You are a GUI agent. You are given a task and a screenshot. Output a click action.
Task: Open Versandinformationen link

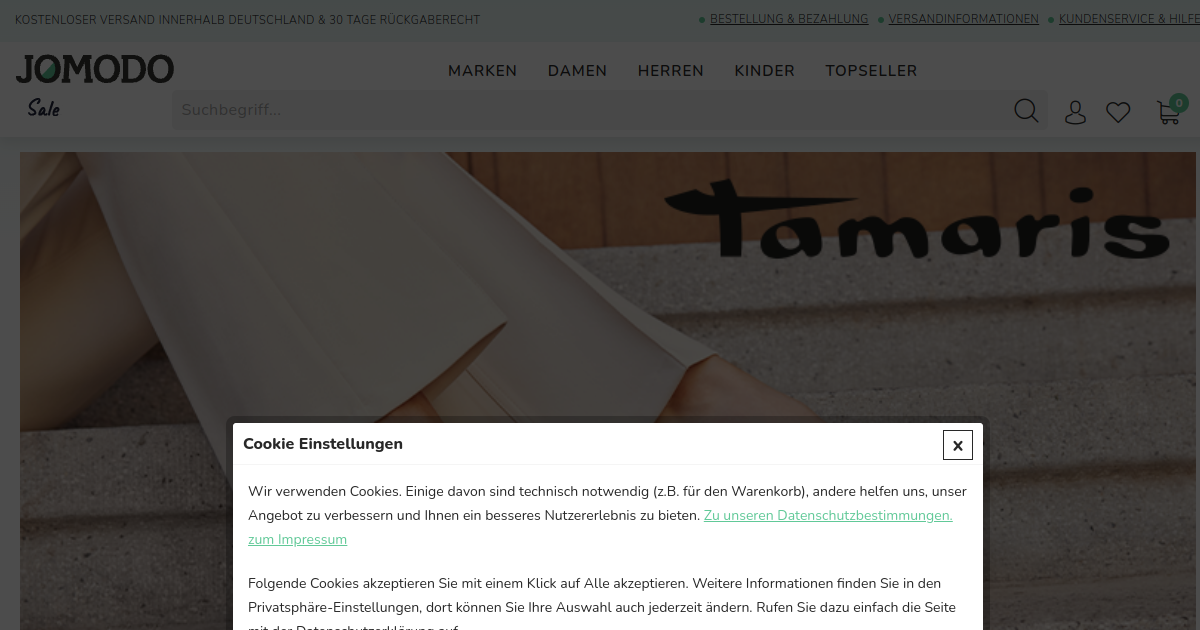963,19
